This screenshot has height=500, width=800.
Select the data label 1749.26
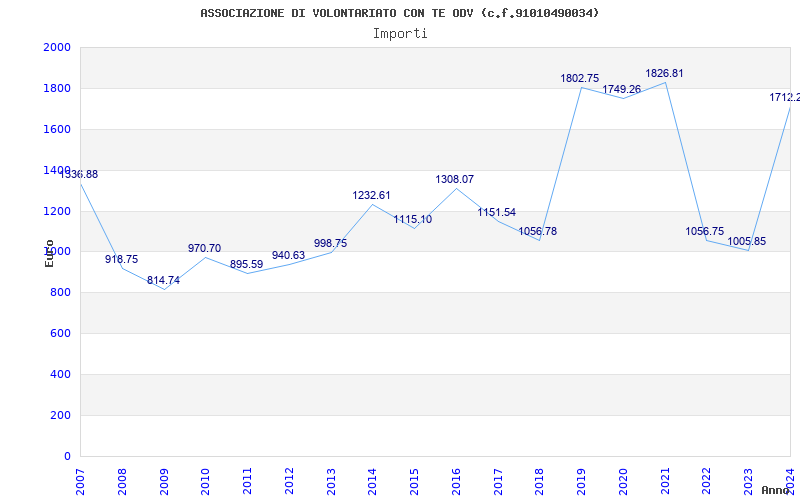coord(621,89)
